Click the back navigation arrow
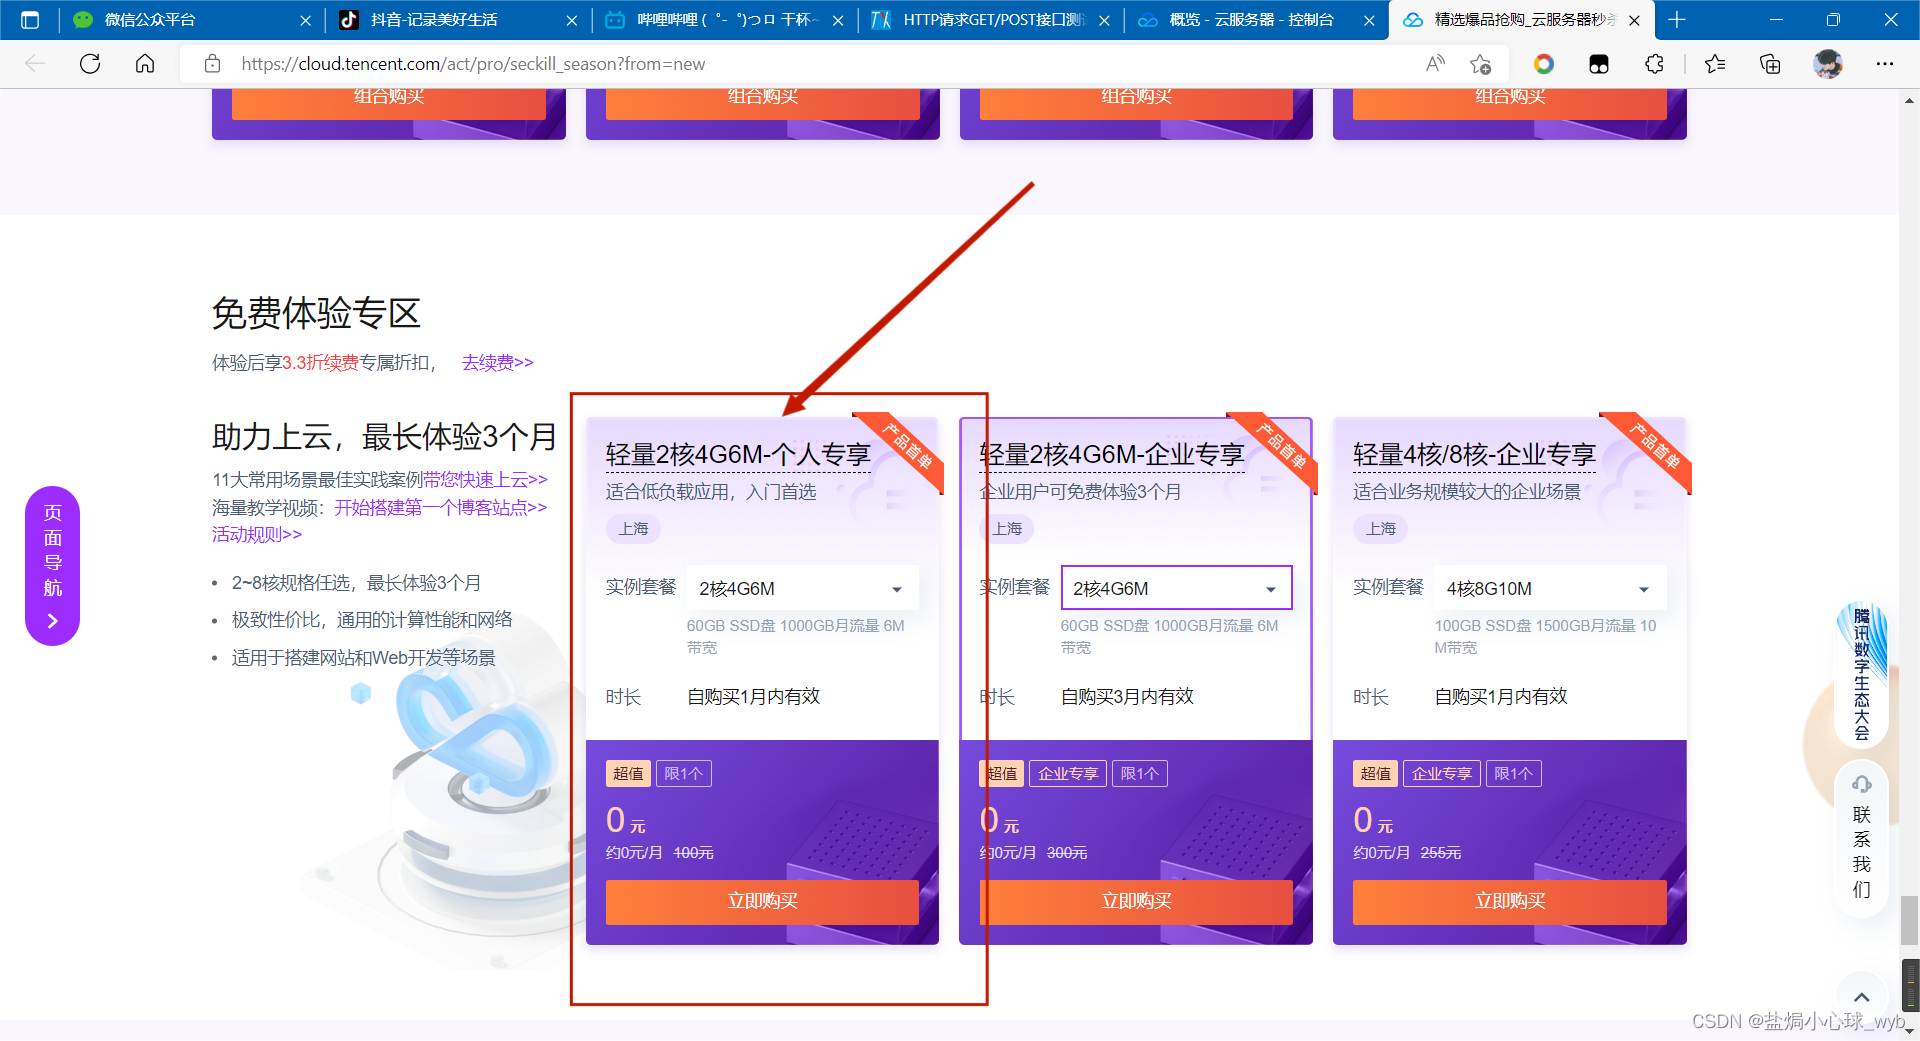The width and height of the screenshot is (1920, 1041). point(35,64)
